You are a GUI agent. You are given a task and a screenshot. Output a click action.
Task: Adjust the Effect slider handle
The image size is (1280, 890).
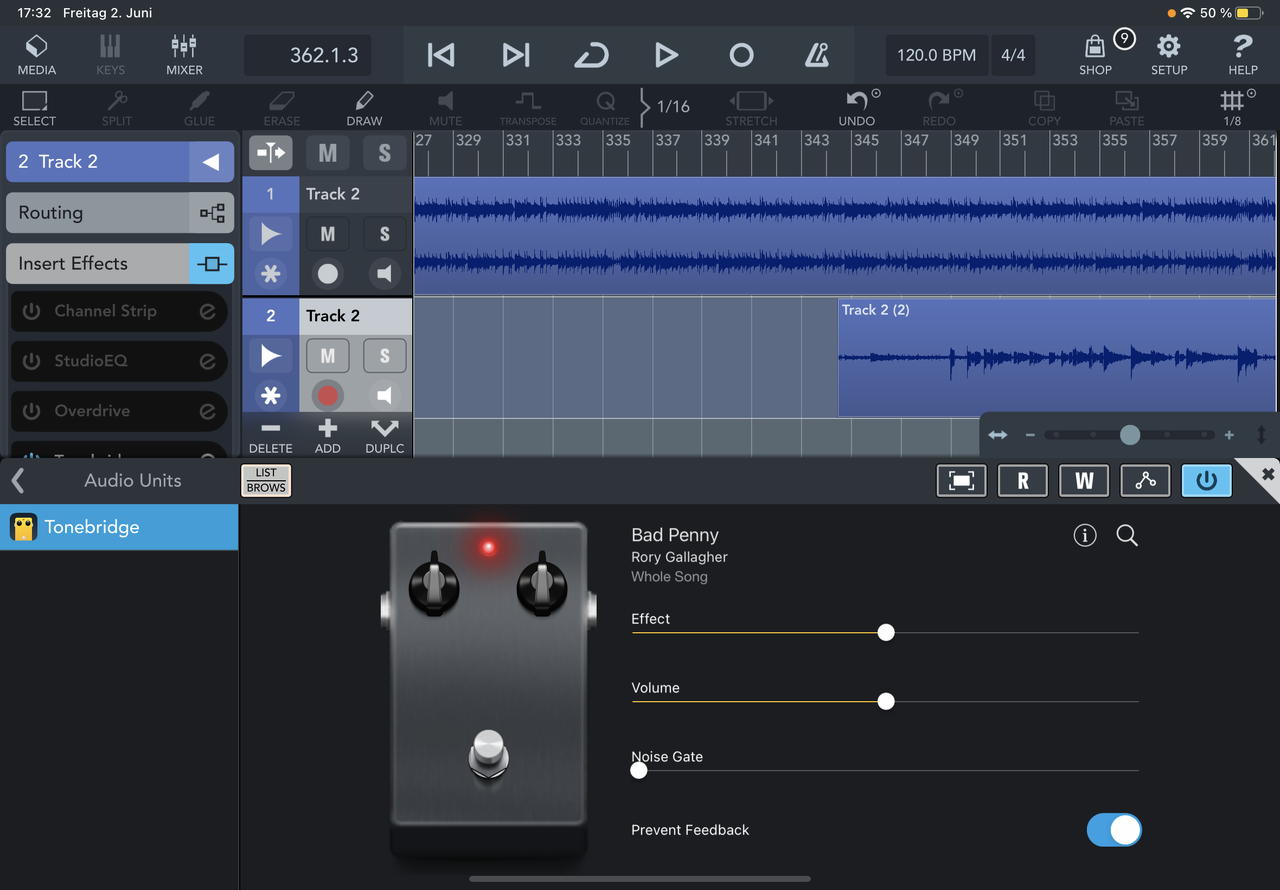click(x=886, y=632)
